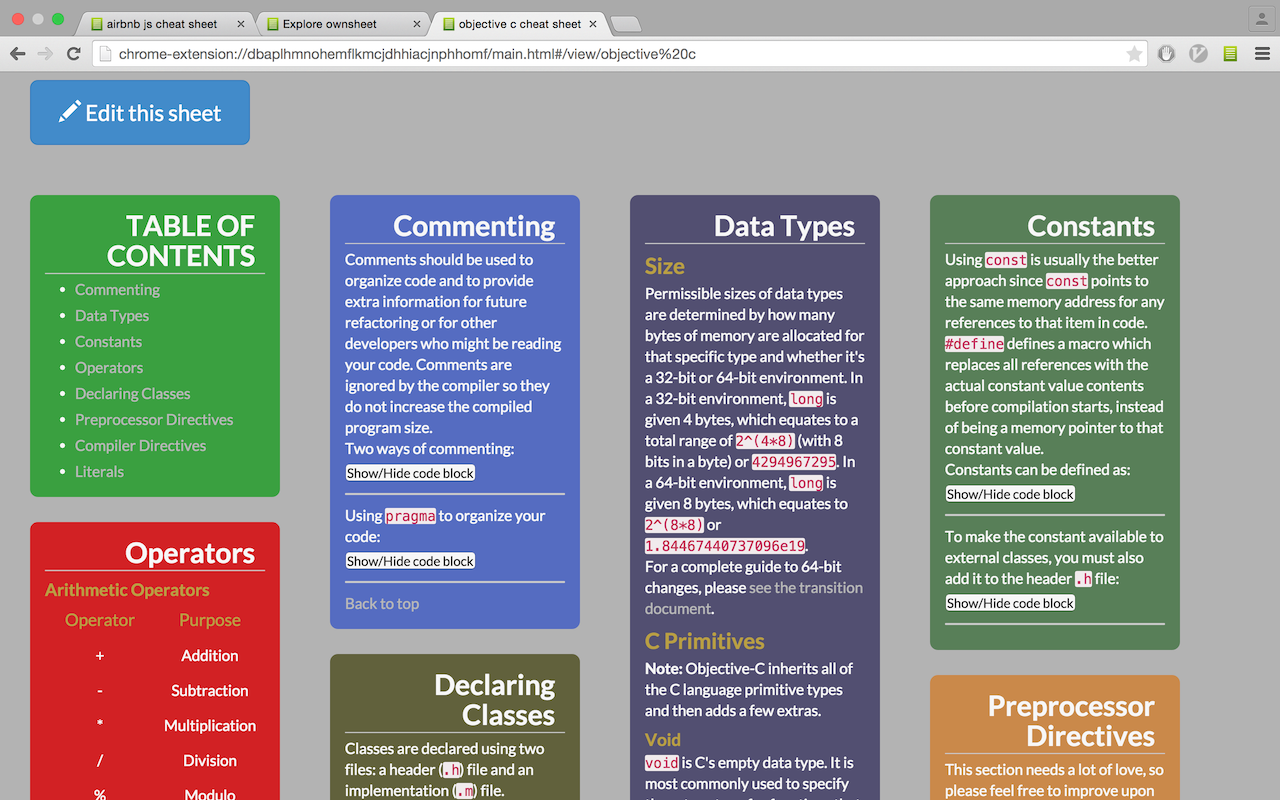
Task: Click Arithmetic Operators subheading
Action: point(127,590)
